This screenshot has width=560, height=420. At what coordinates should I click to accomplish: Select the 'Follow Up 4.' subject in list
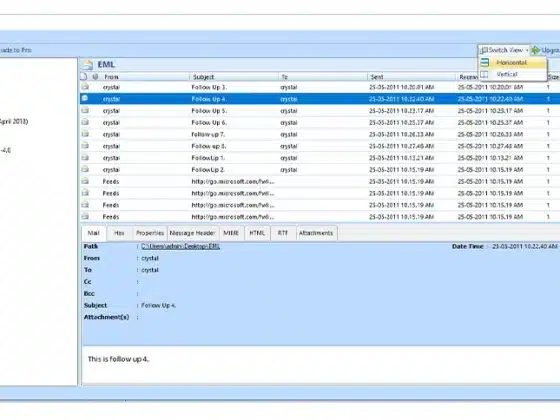209,99
